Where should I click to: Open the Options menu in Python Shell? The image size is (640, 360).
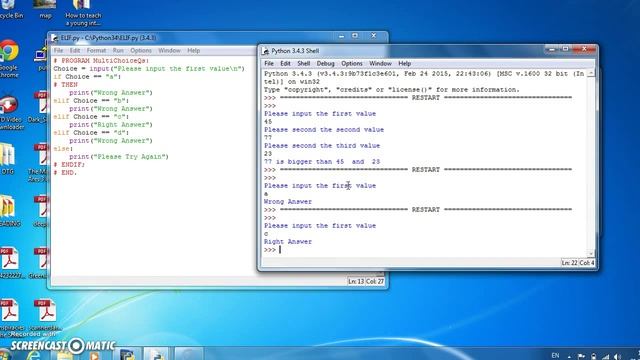click(352, 64)
